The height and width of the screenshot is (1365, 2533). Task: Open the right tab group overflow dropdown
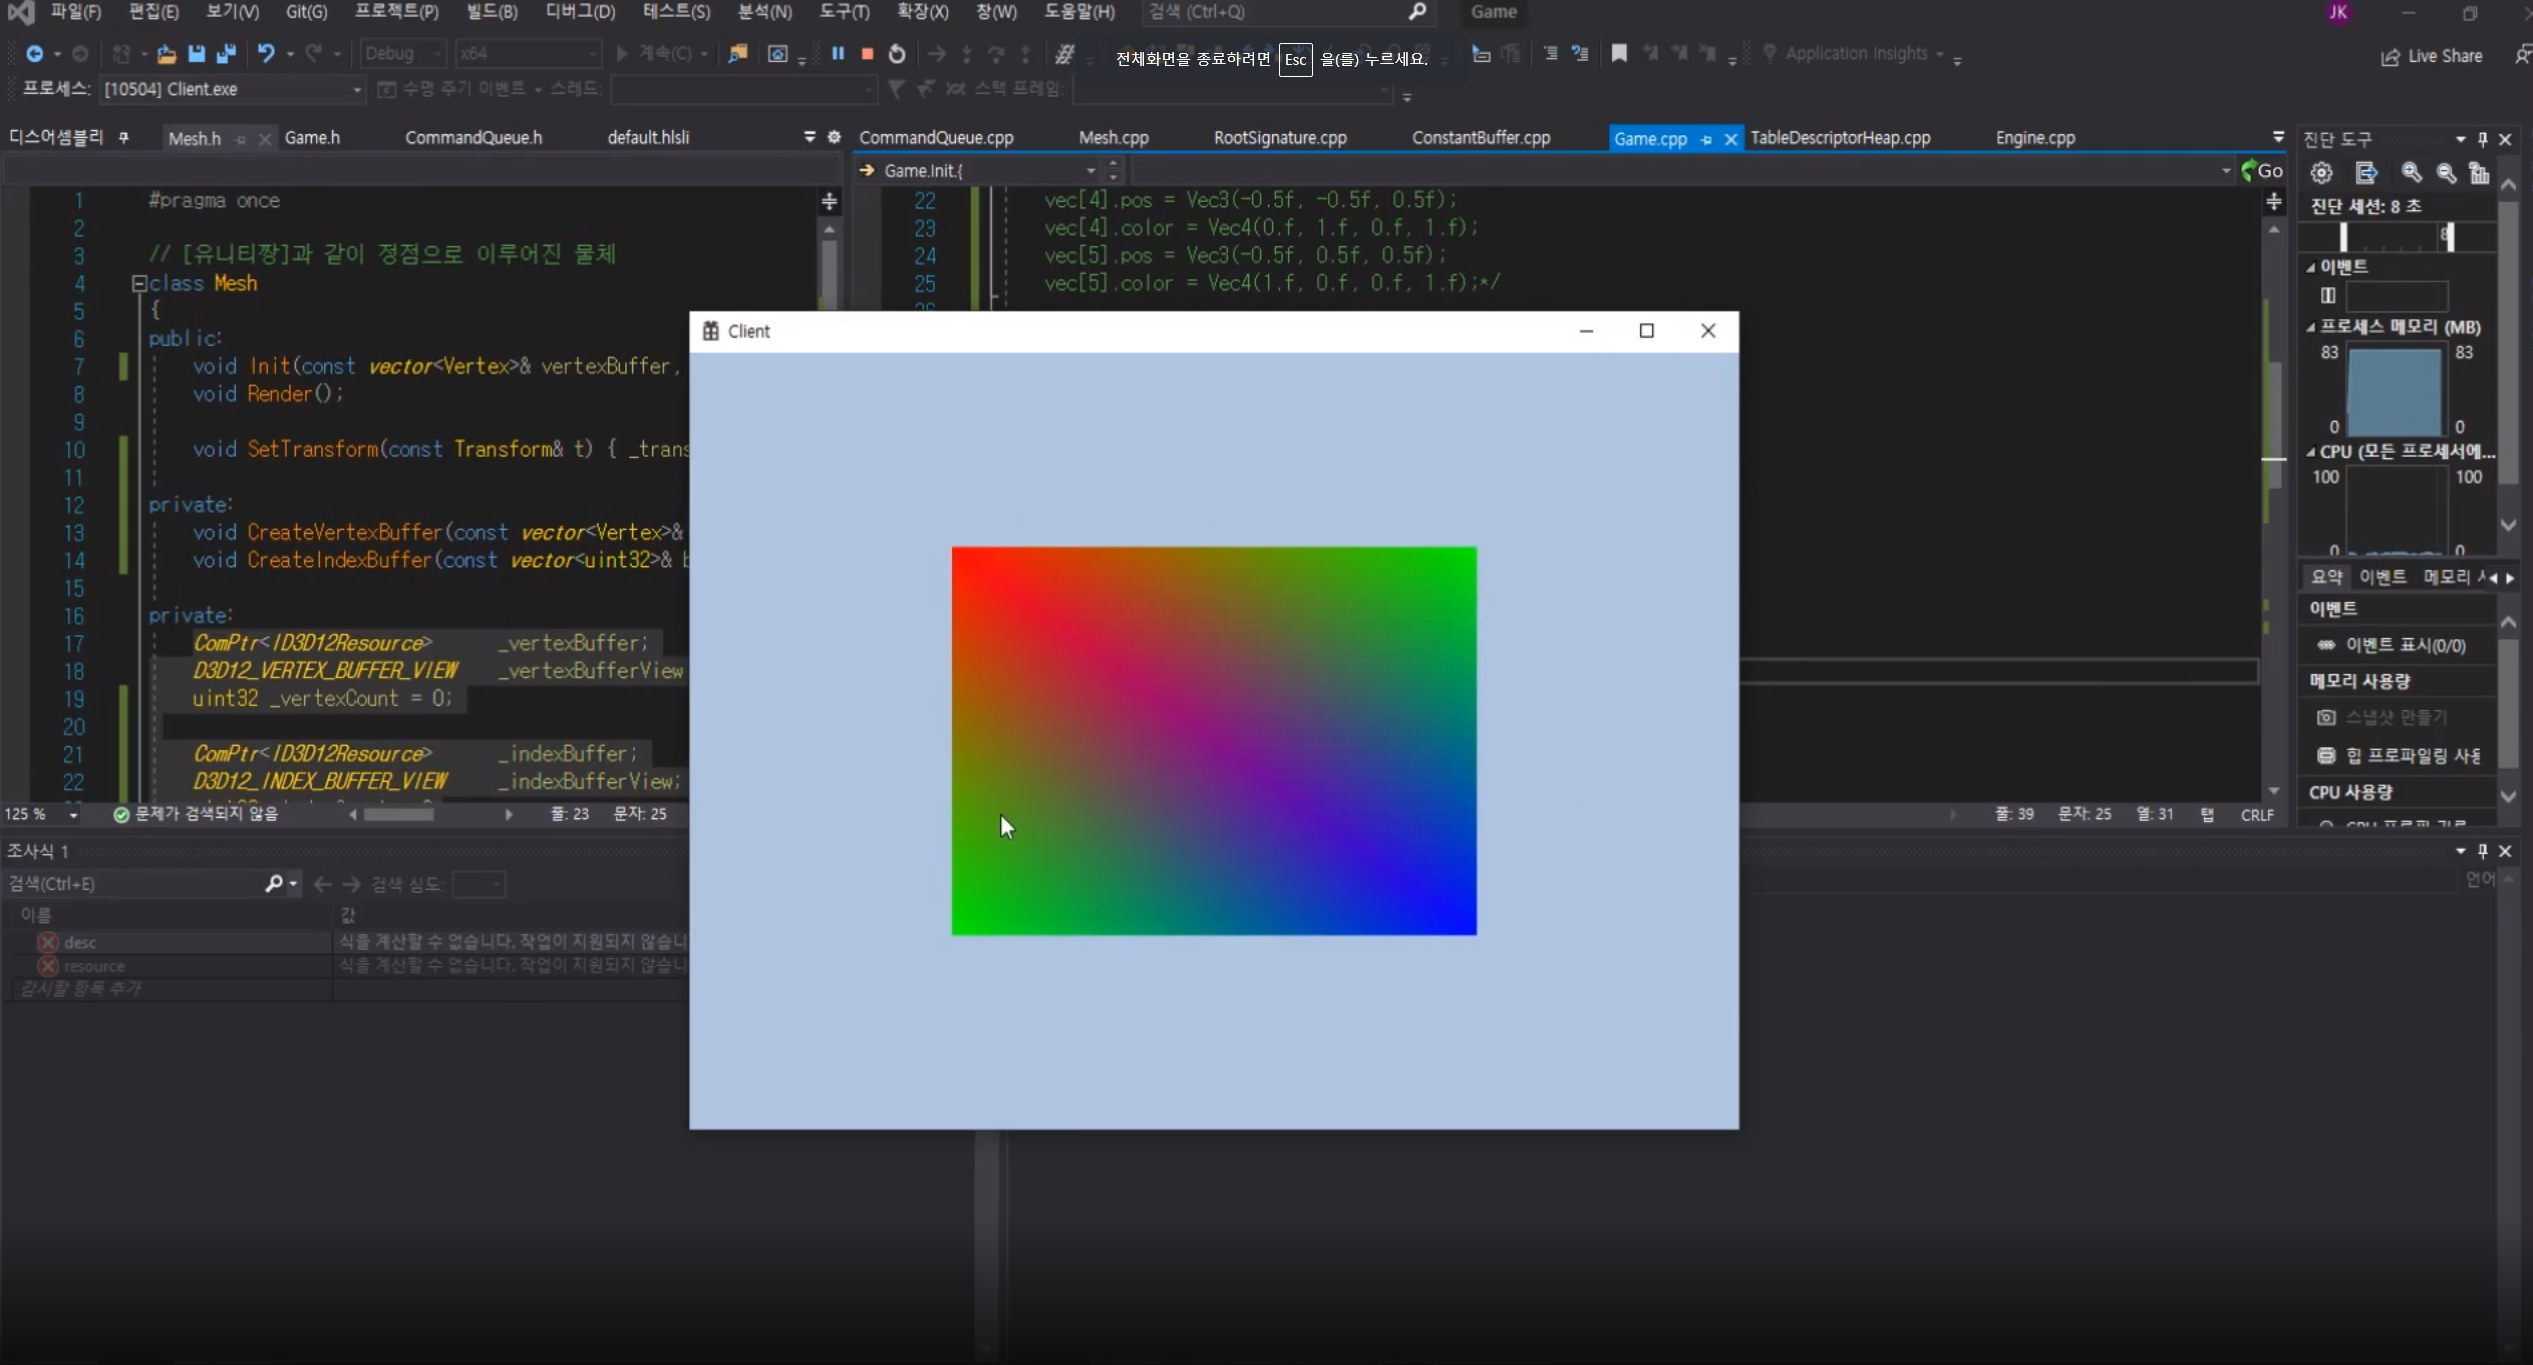(x=2278, y=137)
